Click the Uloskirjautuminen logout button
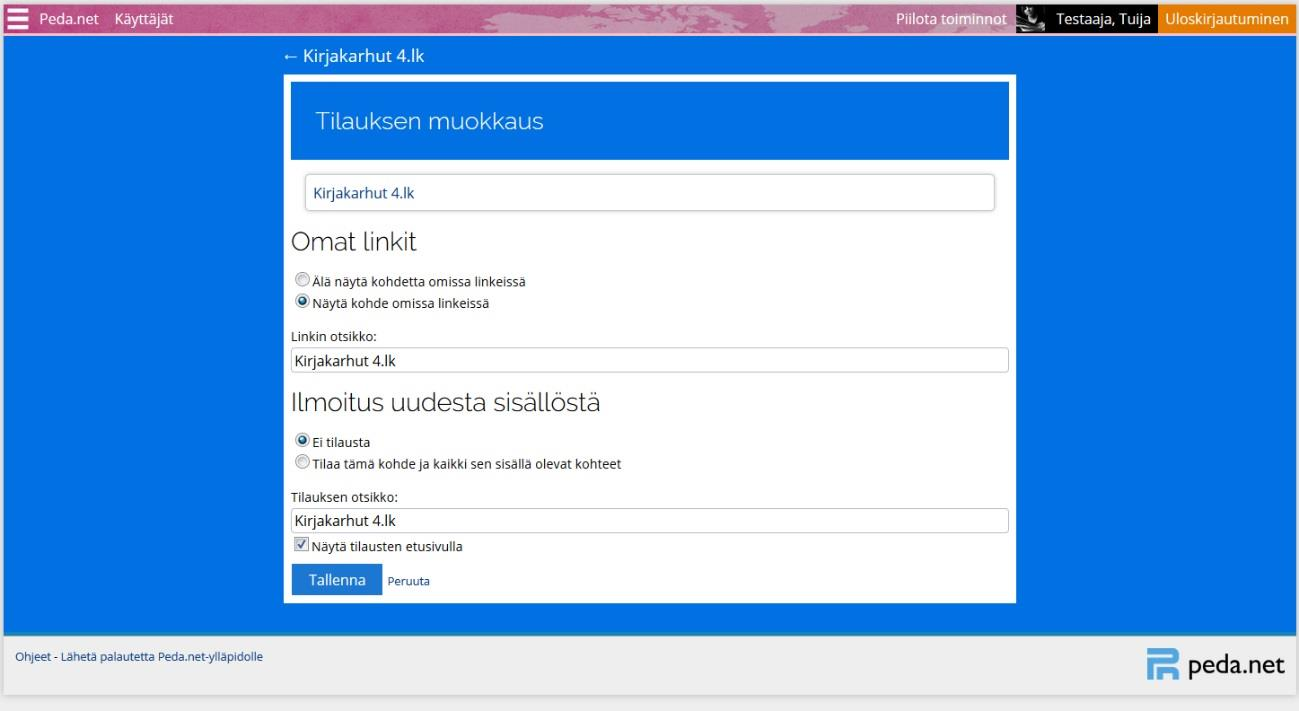 tap(1226, 20)
